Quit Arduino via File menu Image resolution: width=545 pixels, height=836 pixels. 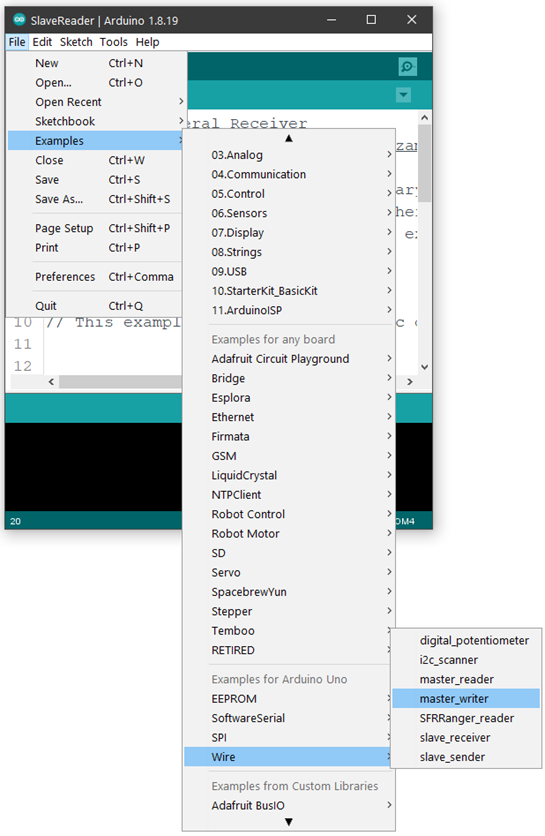96,306
